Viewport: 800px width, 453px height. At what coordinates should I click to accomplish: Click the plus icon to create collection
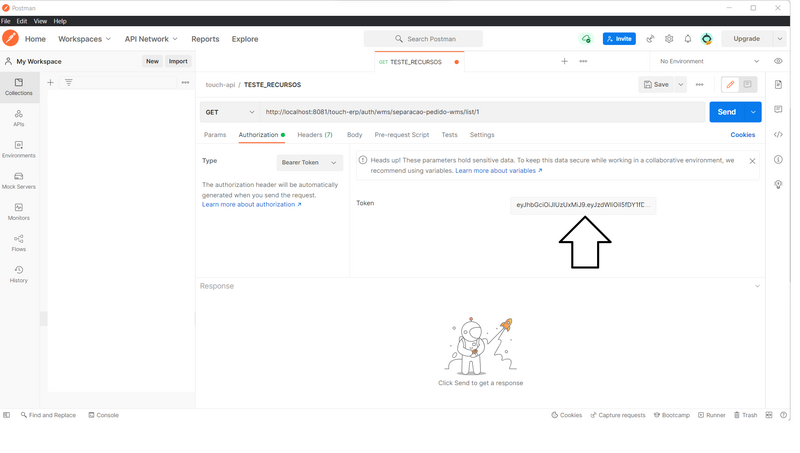51,82
